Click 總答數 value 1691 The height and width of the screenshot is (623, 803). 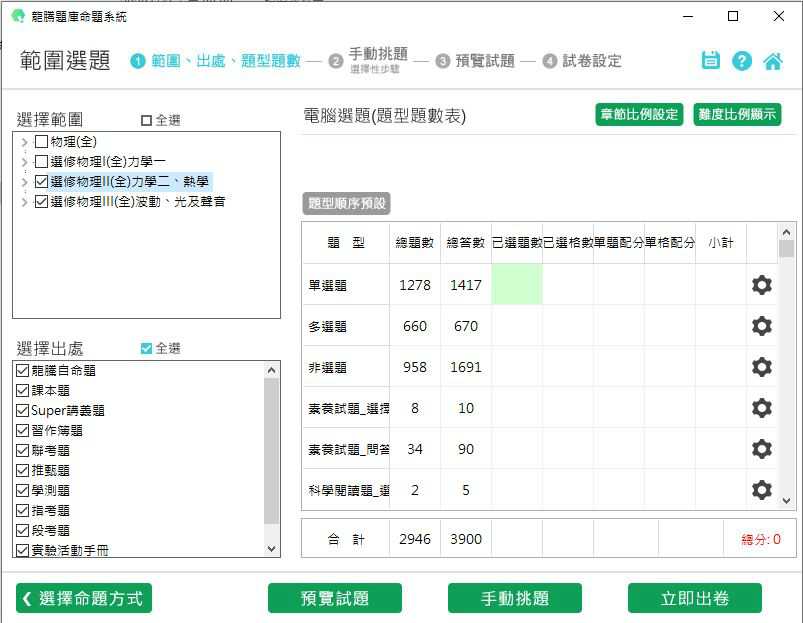coord(466,367)
